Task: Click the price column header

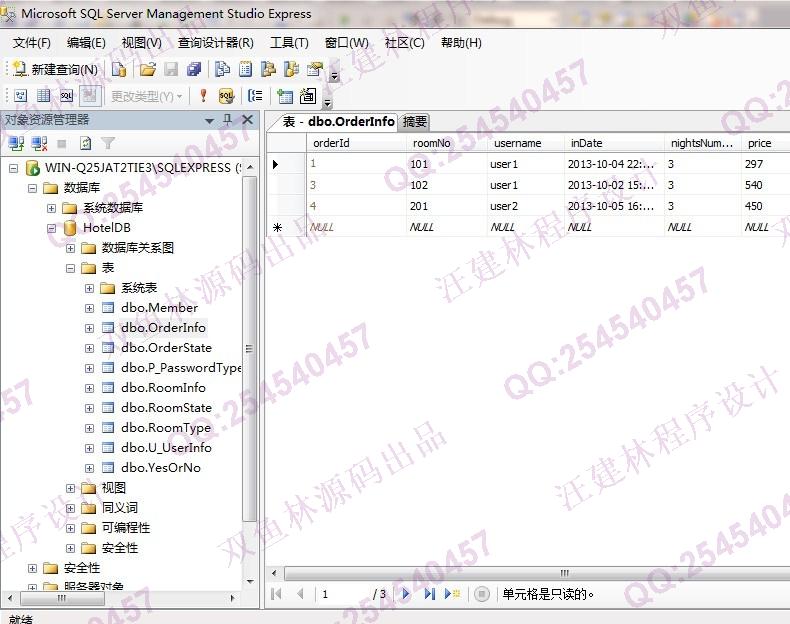Action: coord(766,143)
